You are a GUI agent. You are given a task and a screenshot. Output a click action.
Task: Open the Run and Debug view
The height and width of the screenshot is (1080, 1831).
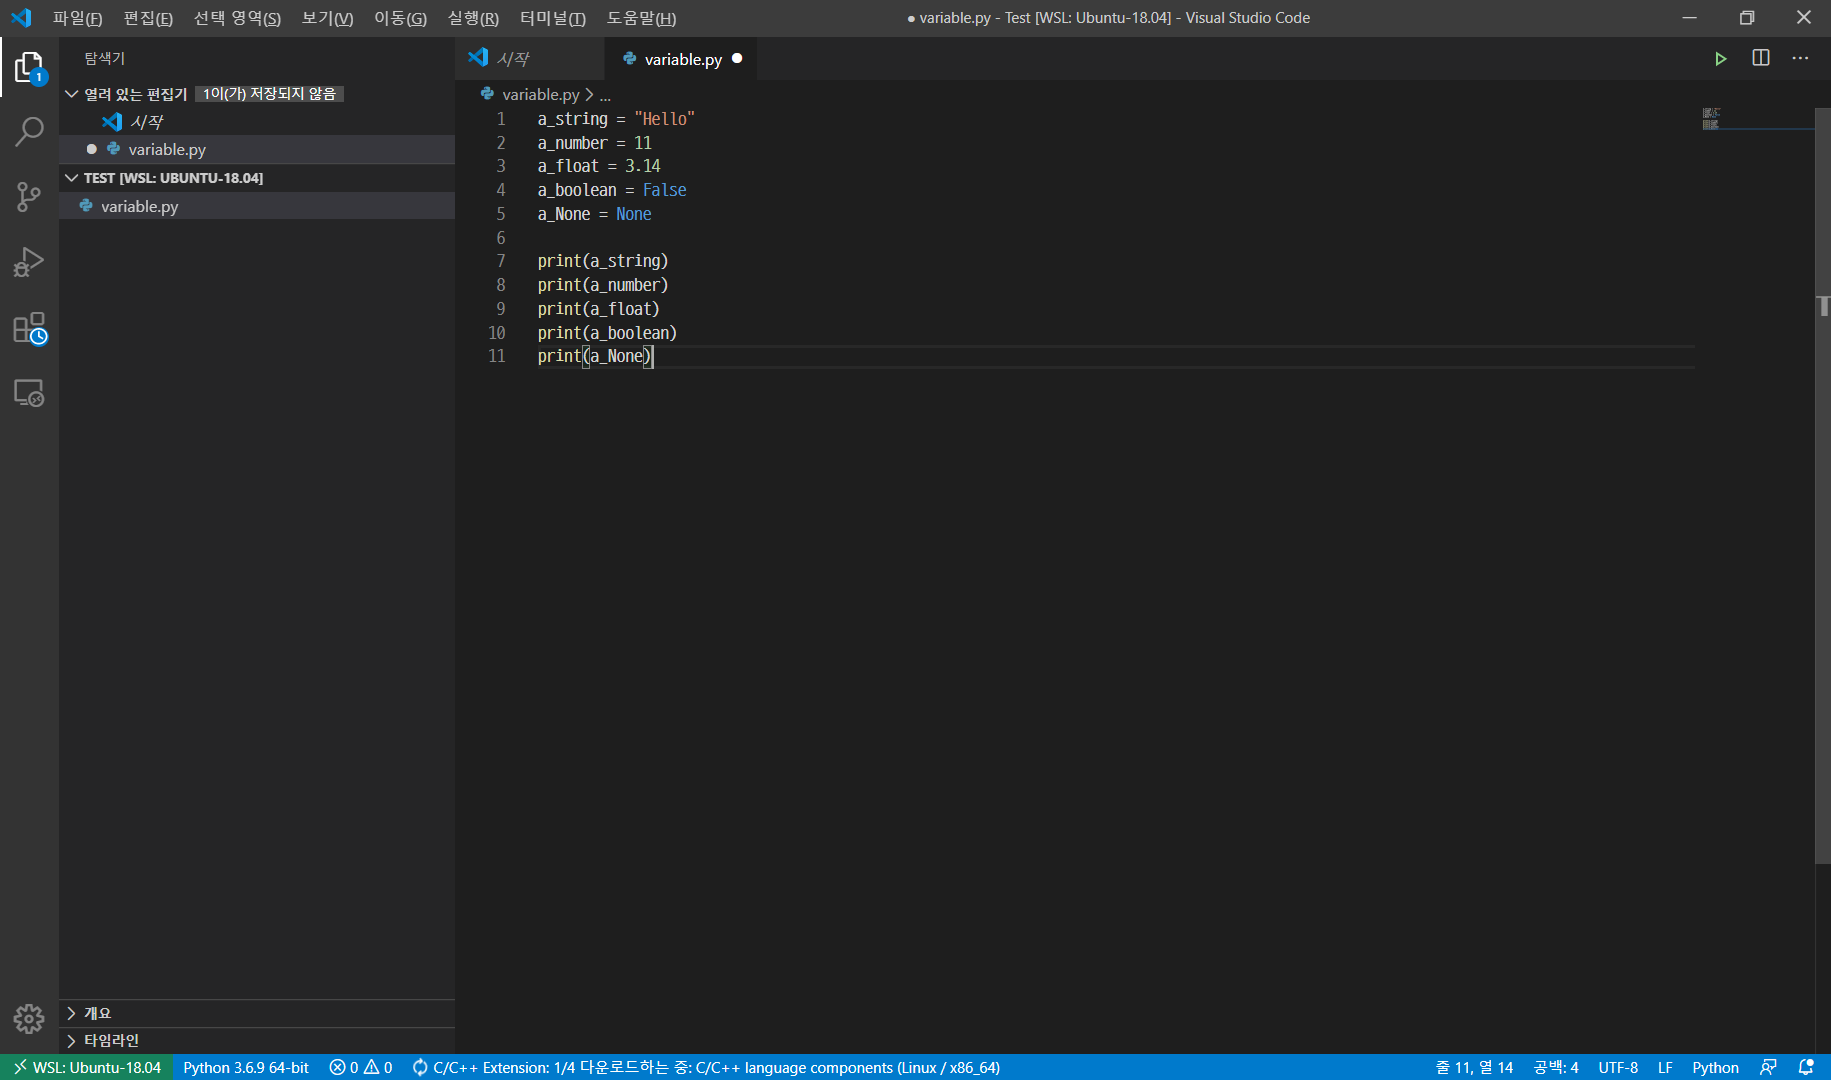click(x=29, y=263)
